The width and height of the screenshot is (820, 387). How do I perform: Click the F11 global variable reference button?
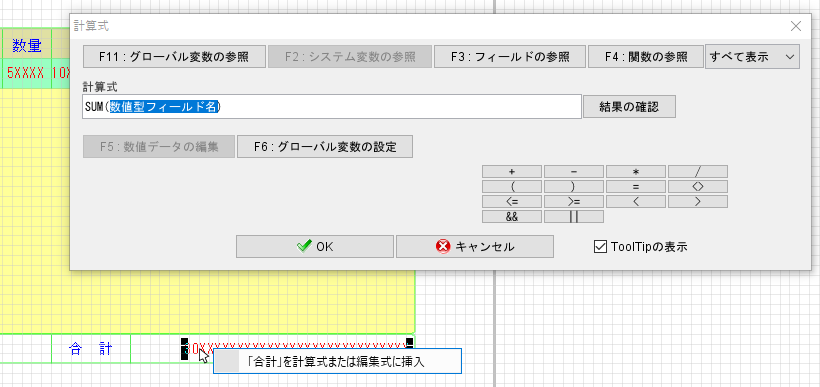click(x=174, y=56)
